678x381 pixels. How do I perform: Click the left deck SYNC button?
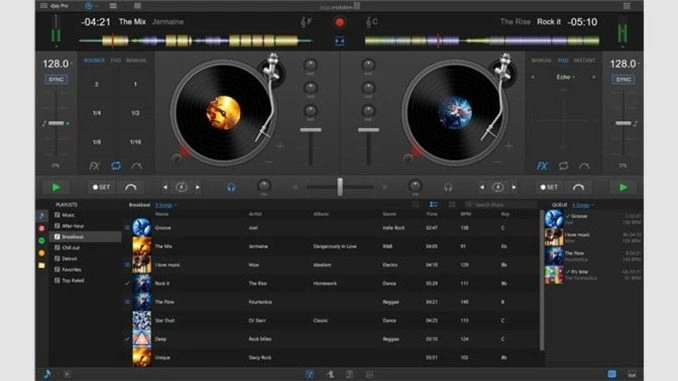[56, 80]
